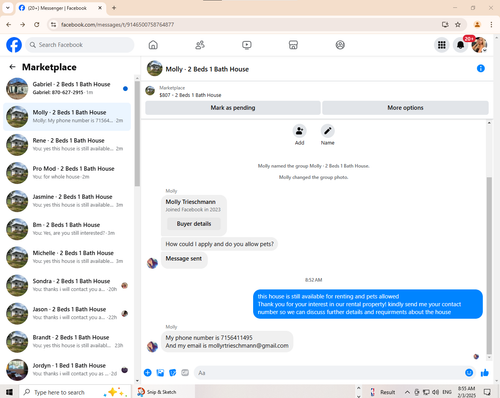Click the blue reply message bubble

[368, 304]
